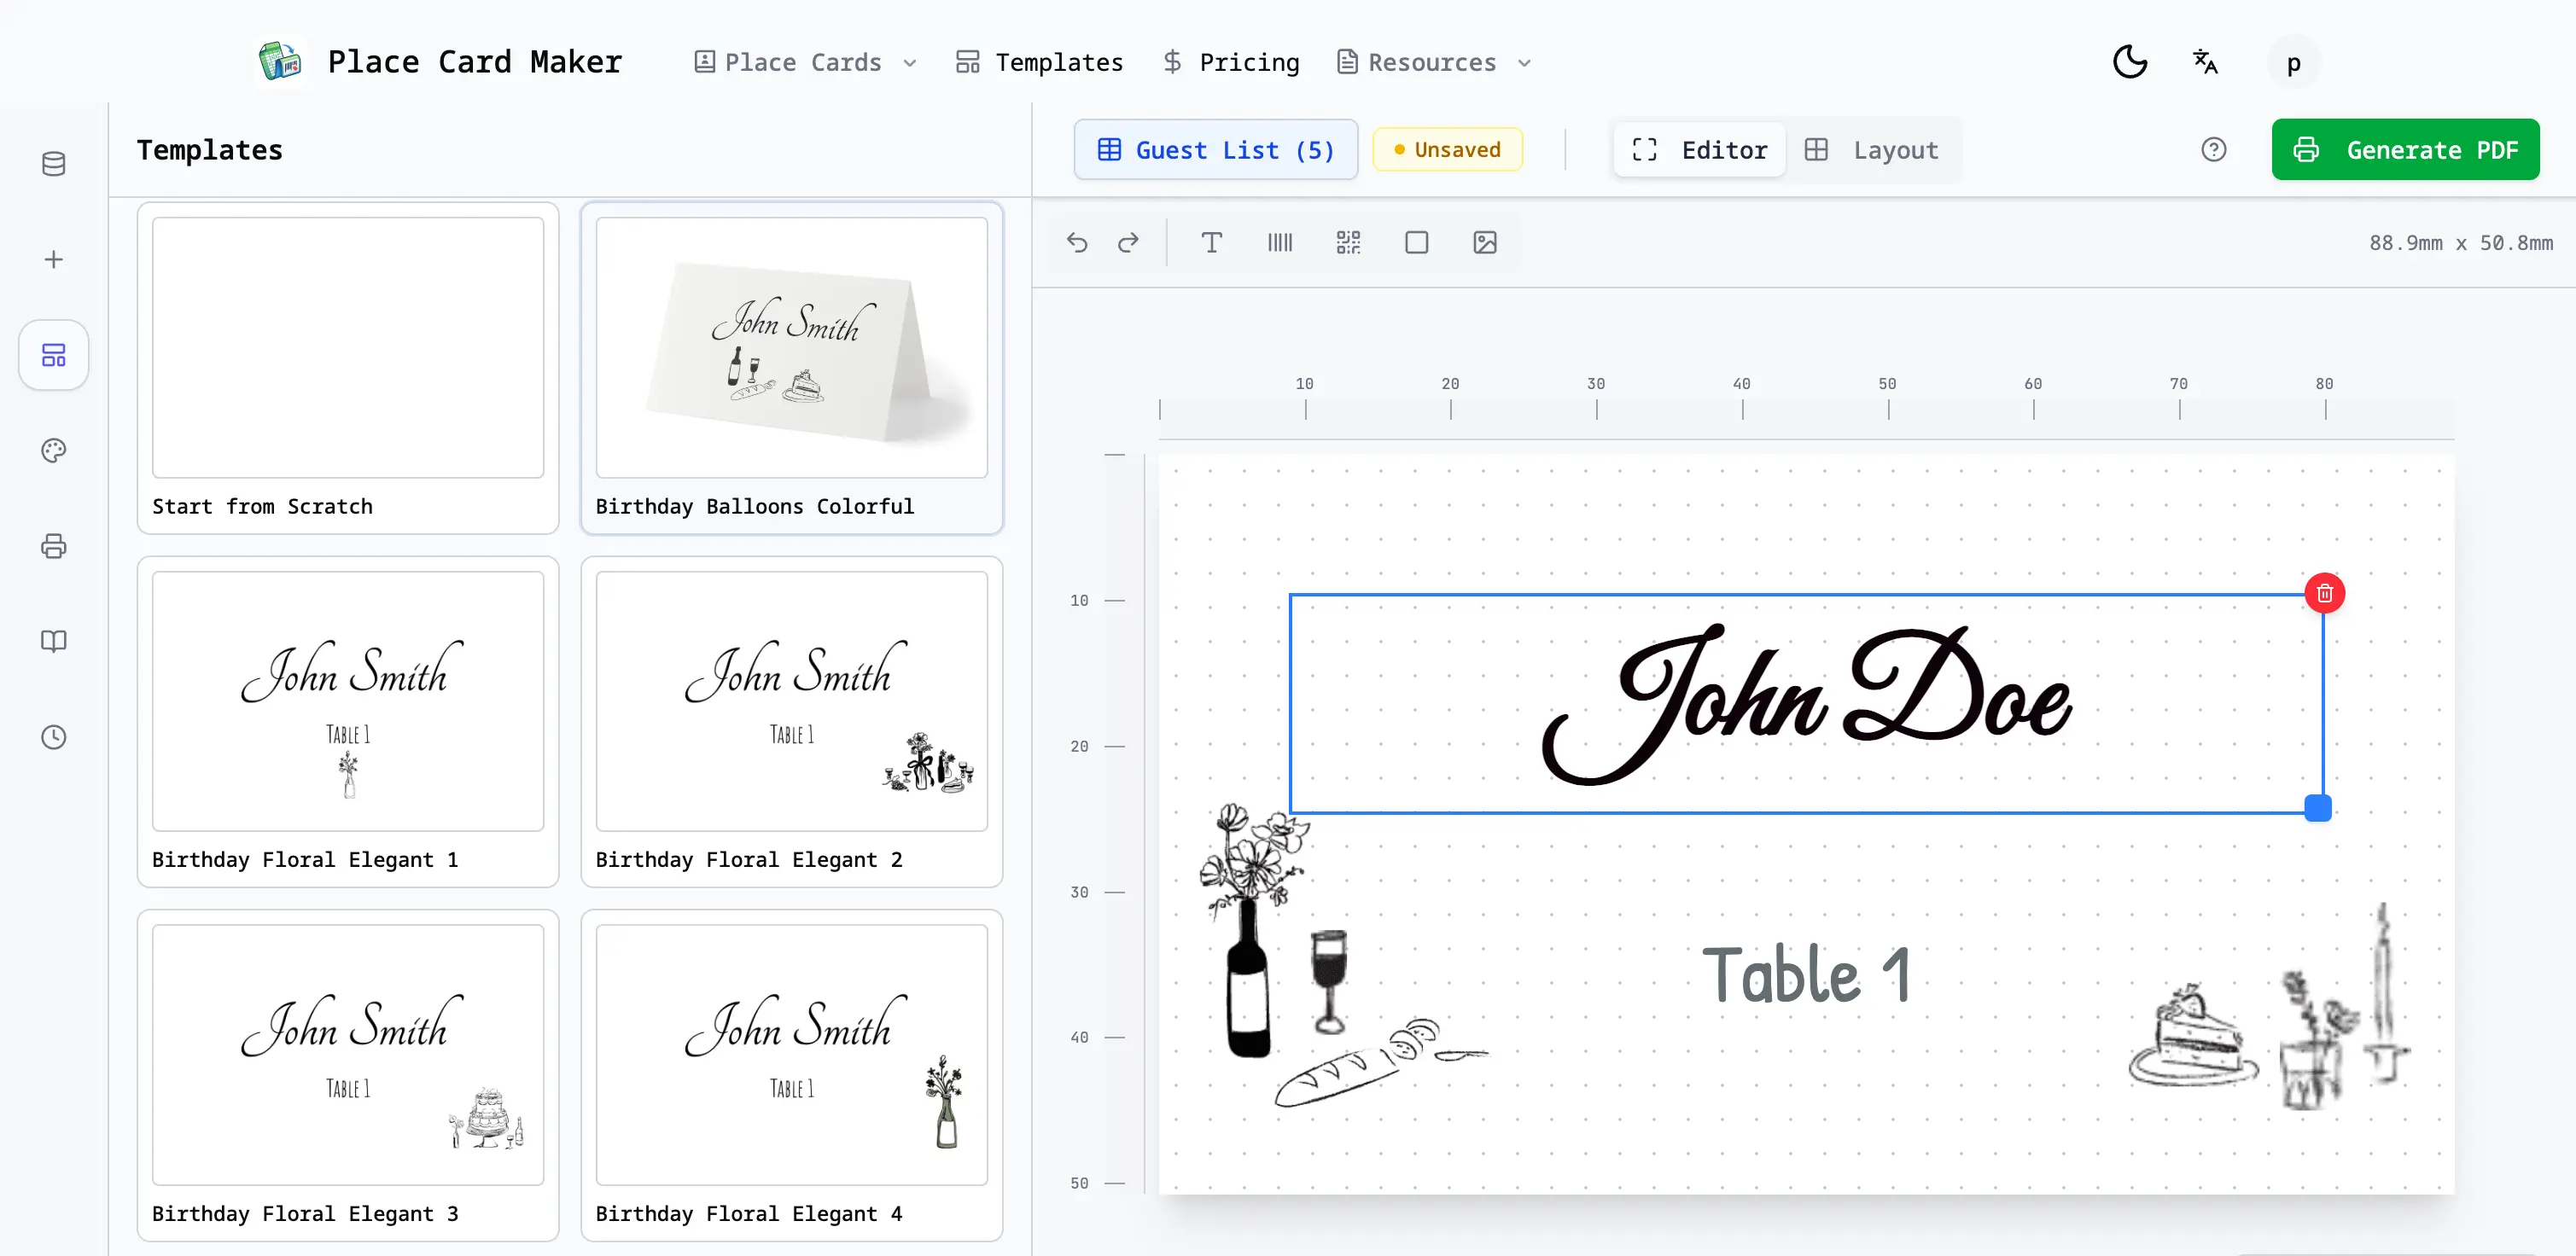Open the Place Cards dropdown
Screen dimensions: 2576x1256
tap(803, 62)
